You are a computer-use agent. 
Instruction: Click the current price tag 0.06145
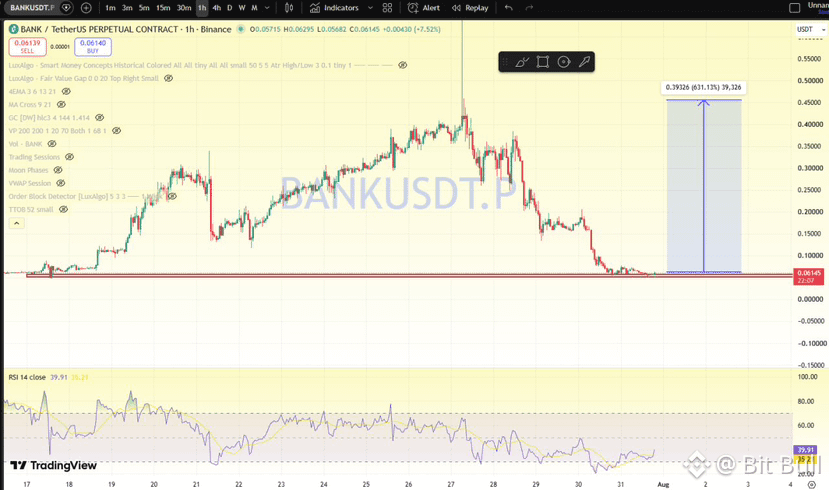tap(809, 276)
